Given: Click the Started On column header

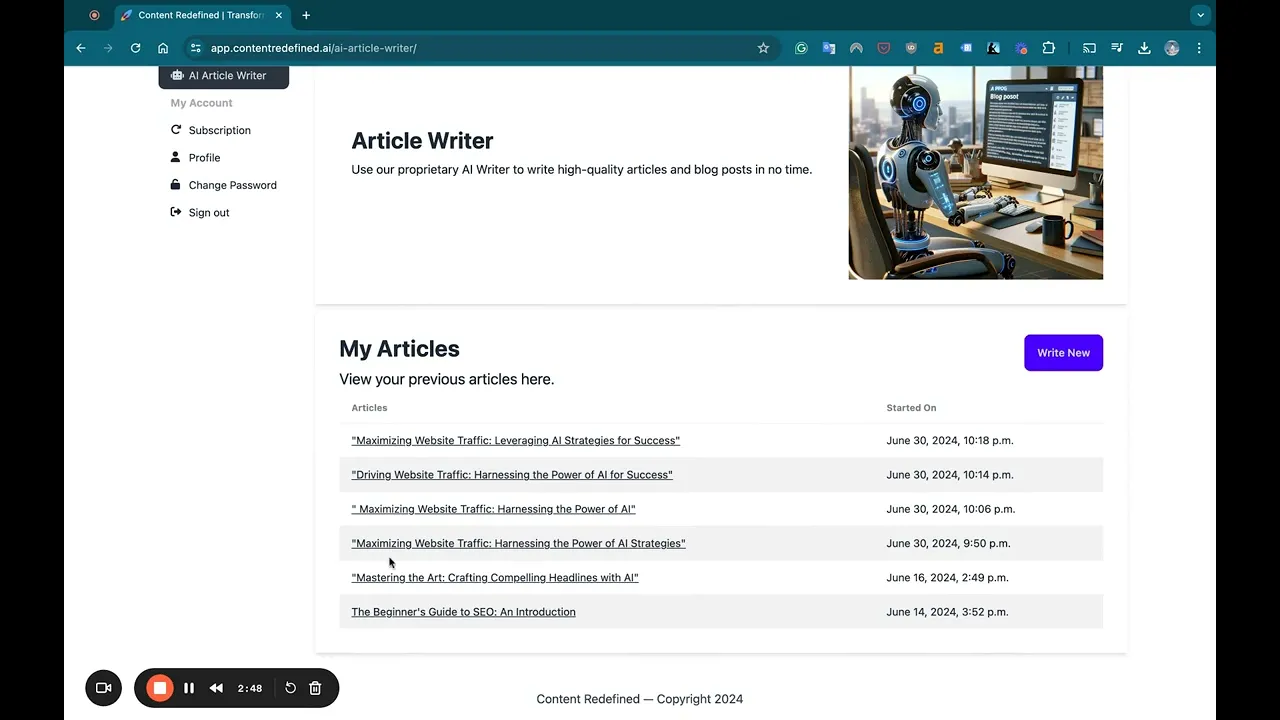Looking at the screenshot, I should (911, 408).
